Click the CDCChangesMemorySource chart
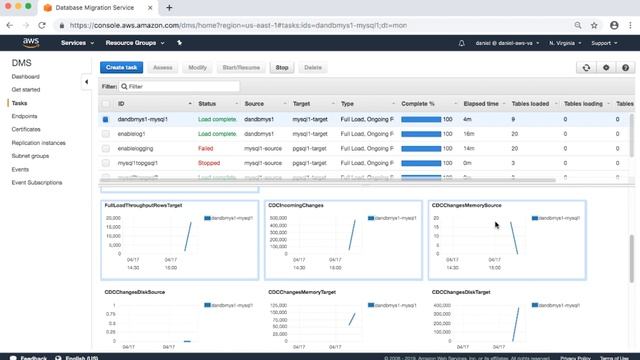640x360 pixels. click(x=507, y=240)
